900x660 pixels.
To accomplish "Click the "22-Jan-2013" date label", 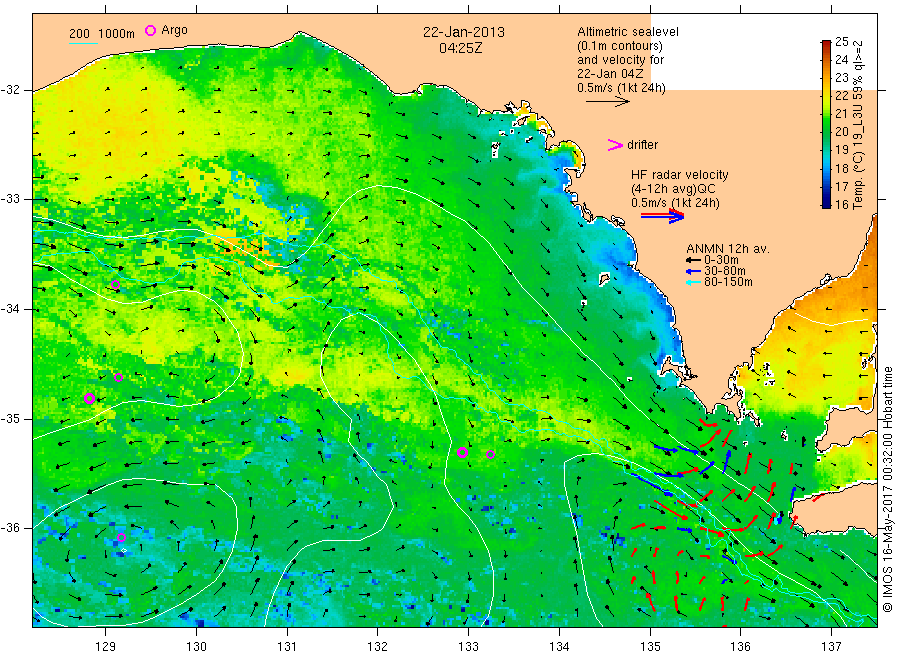I will 464,32.
